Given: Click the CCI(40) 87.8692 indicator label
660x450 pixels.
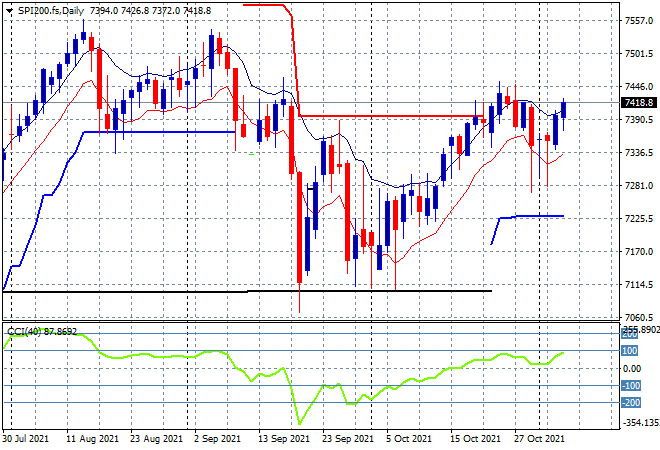Looking at the screenshot, I should 42,332.
